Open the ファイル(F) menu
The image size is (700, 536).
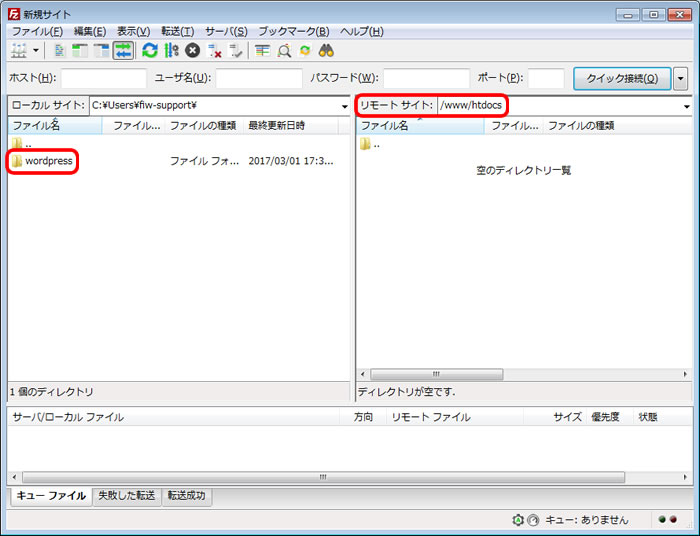(x=37, y=32)
